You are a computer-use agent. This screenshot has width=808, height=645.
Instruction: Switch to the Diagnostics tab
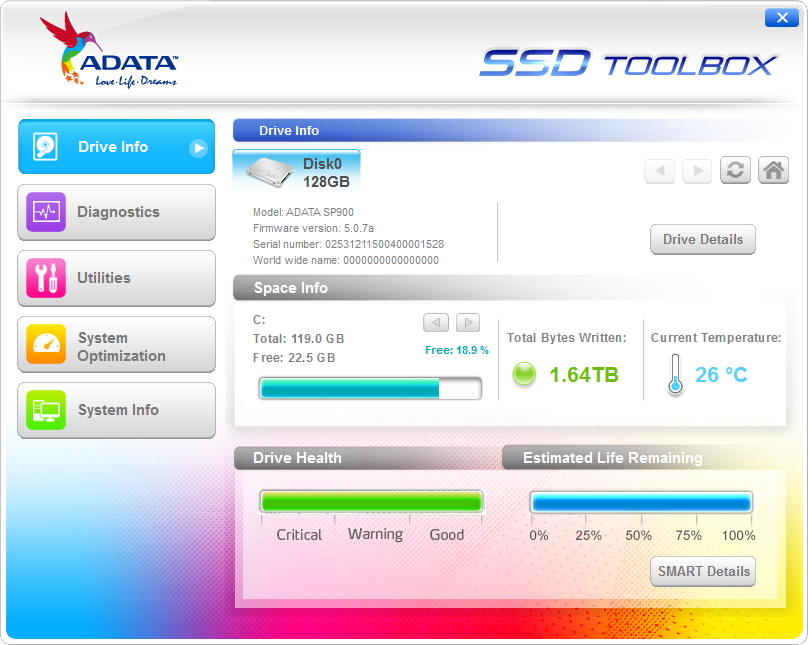coord(117,212)
